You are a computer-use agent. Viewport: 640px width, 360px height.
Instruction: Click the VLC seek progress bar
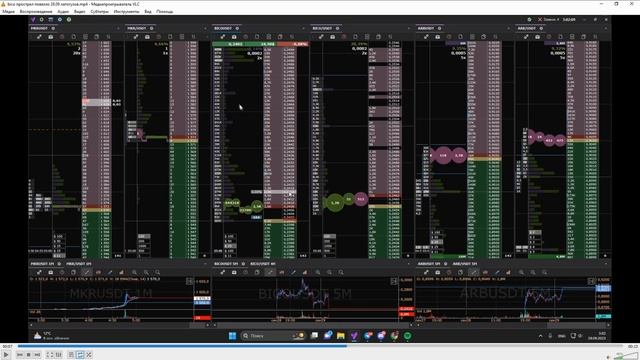(x=320, y=346)
